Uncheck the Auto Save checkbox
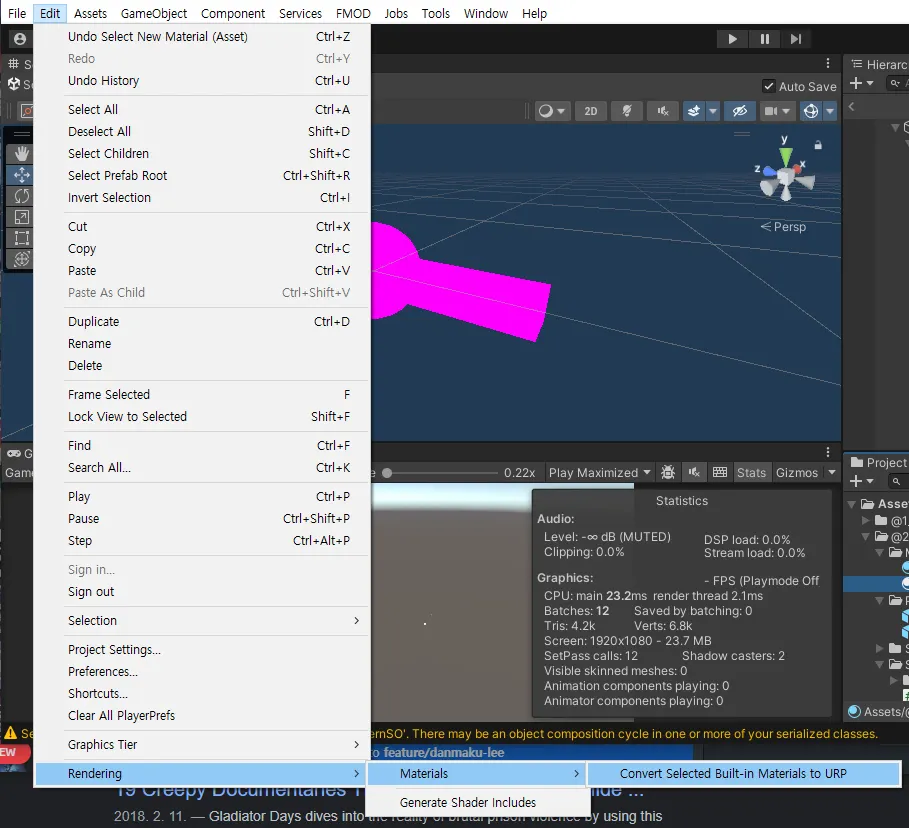 (x=768, y=86)
